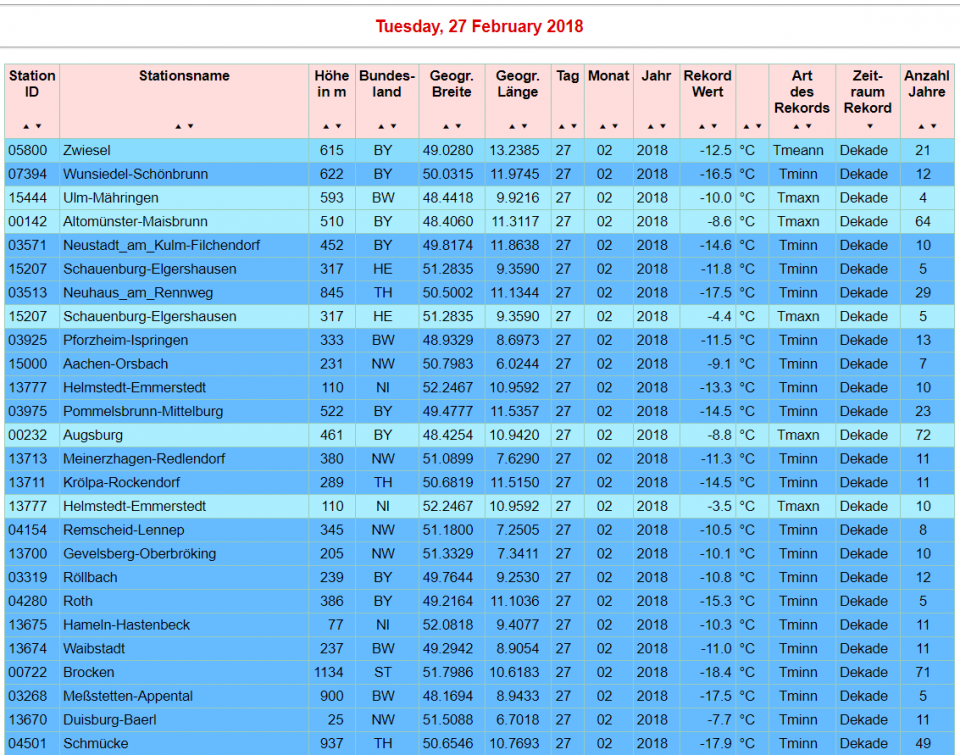Screen dimensions: 960x755
Task: Sort Stationsname column descending
Action: [x=190, y=127]
